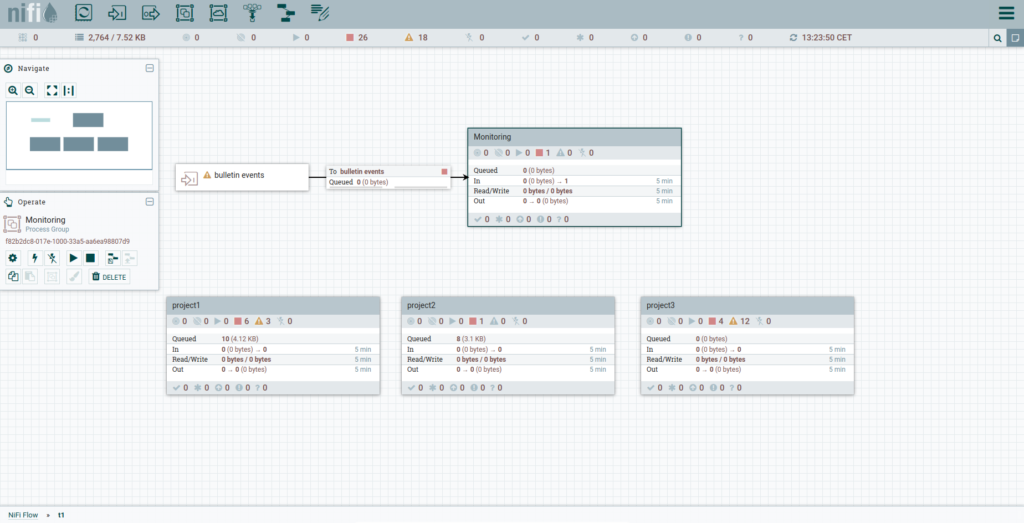Copy the selected component
The image size is (1024, 523).
[13, 276]
